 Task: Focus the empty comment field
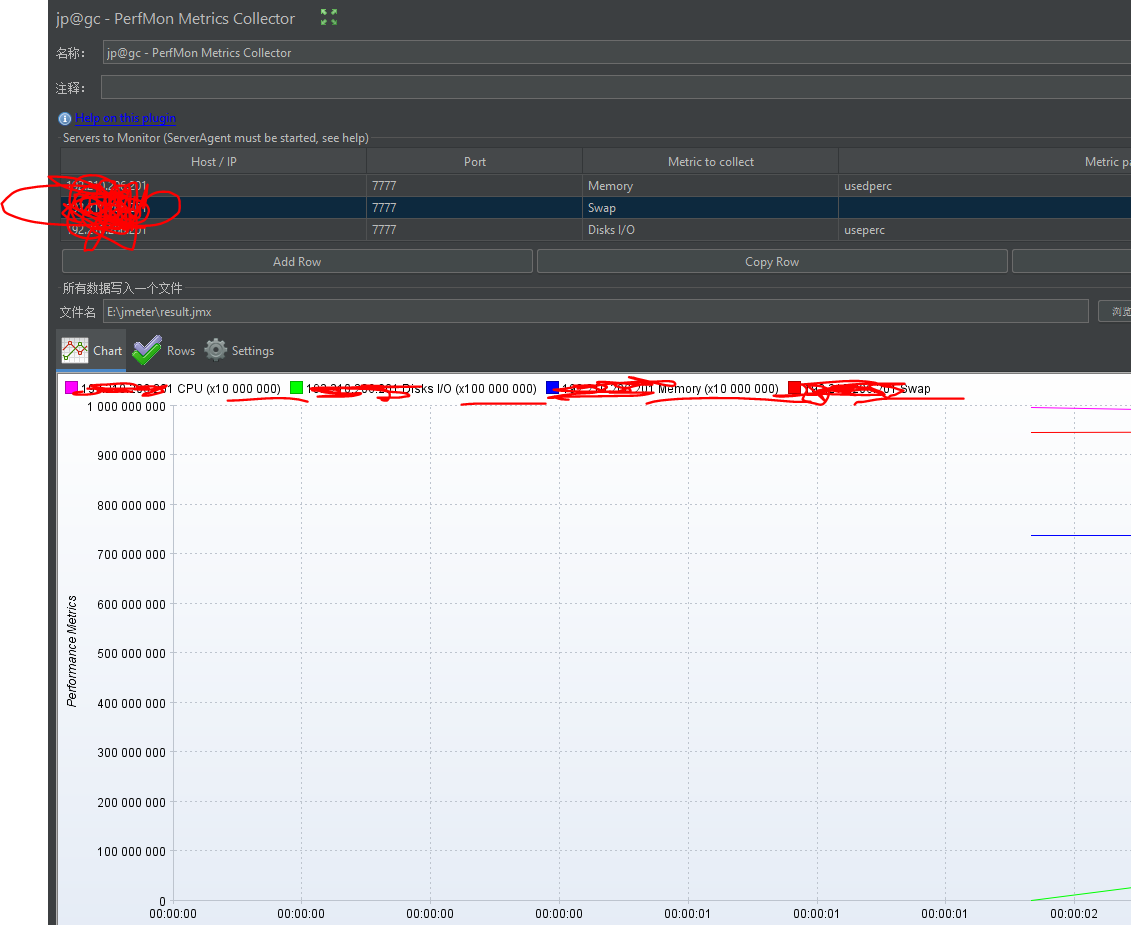617,87
